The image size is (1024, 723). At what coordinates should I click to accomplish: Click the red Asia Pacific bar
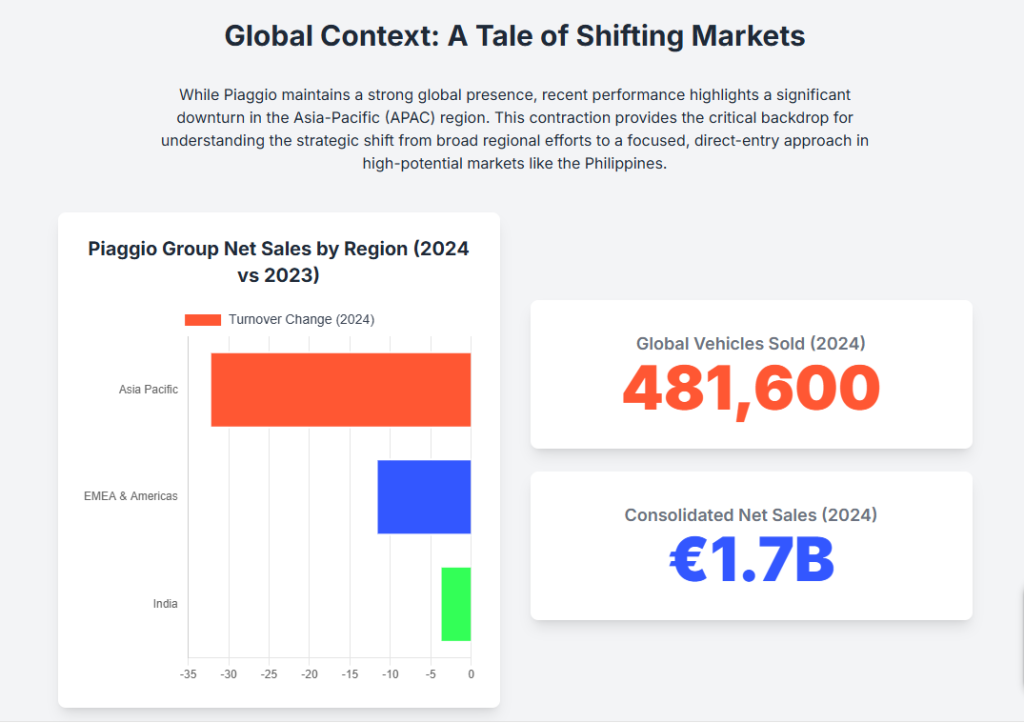[x=340, y=390]
